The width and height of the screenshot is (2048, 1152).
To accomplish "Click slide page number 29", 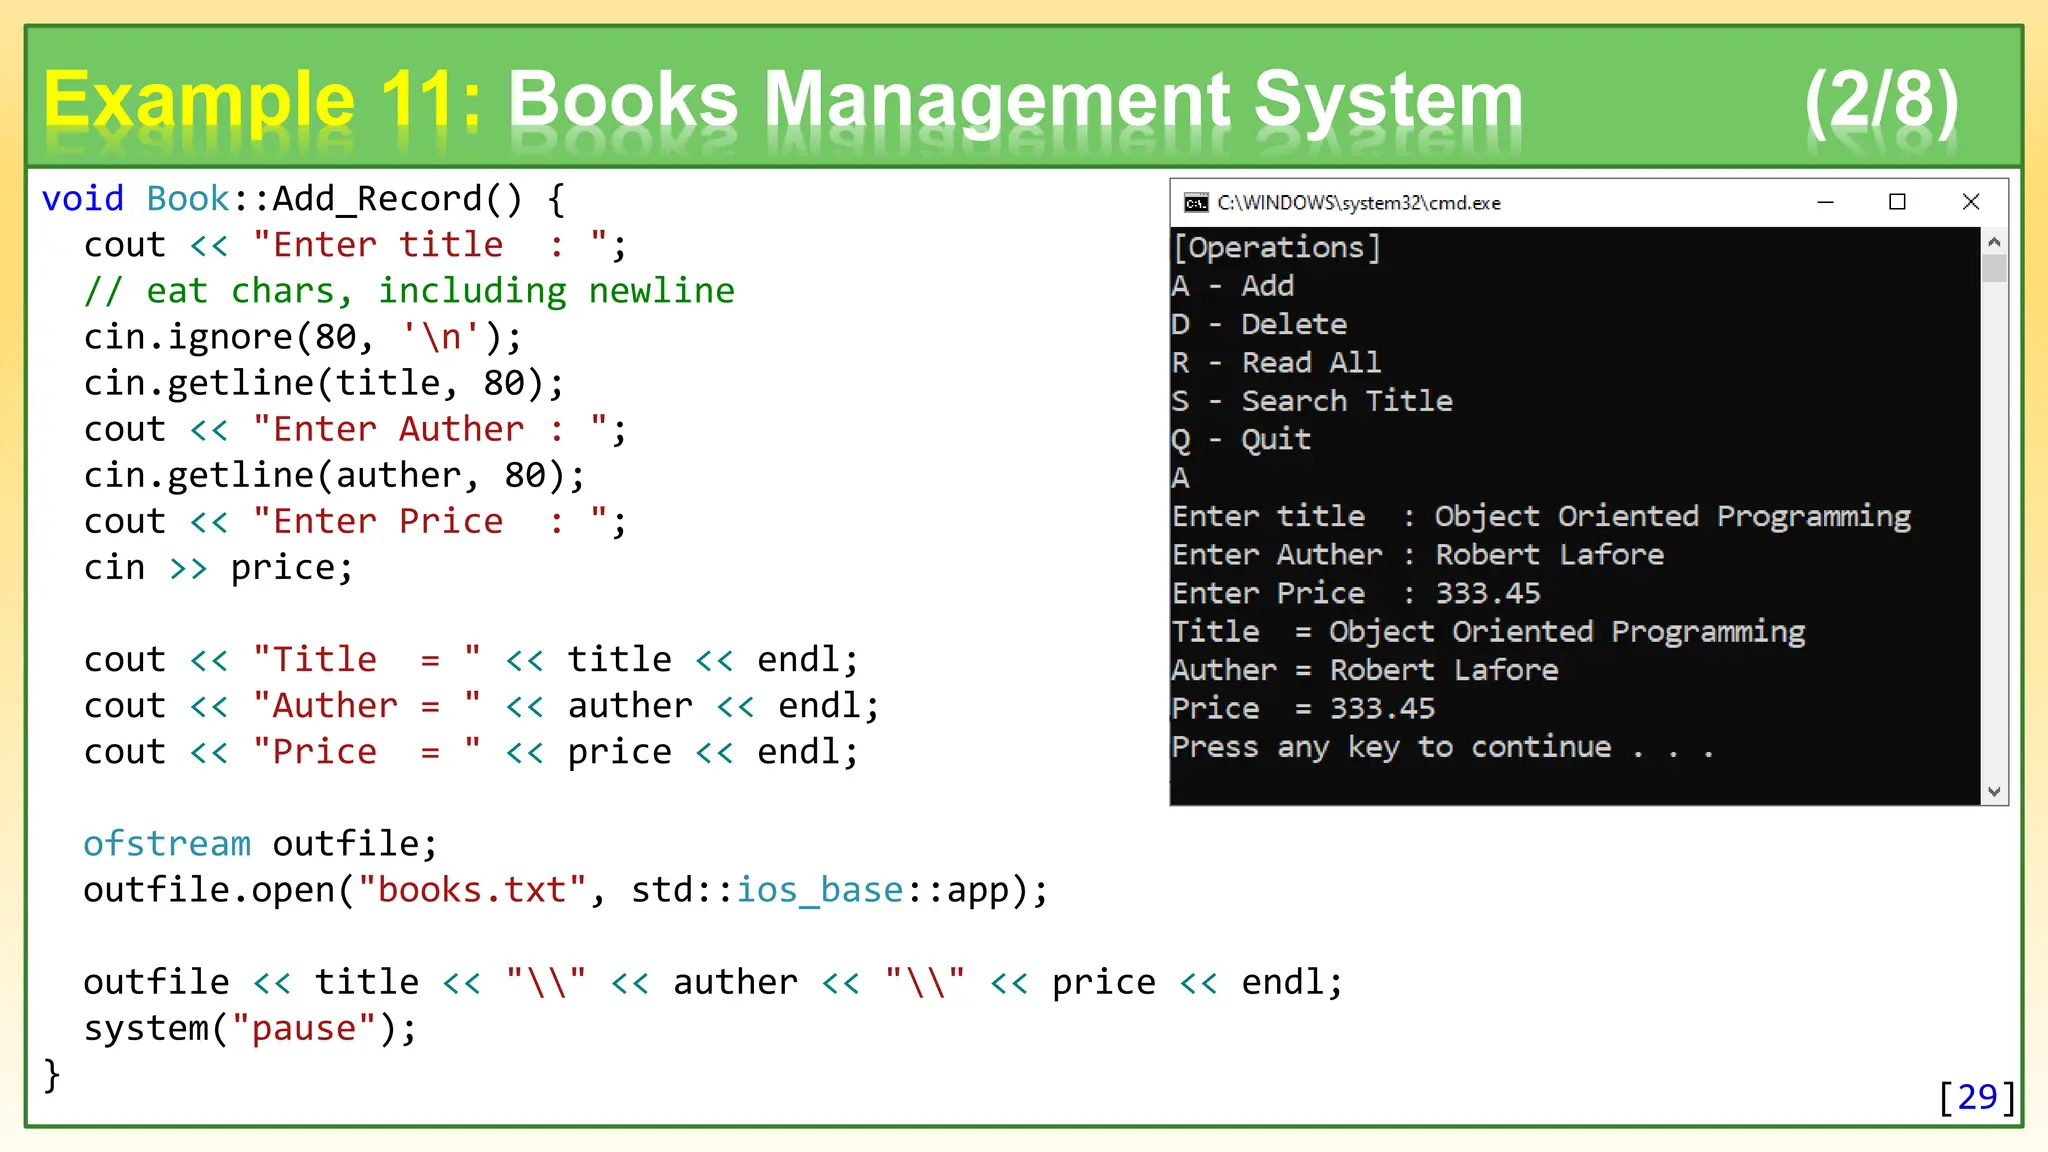I will [x=1977, y=1097].
